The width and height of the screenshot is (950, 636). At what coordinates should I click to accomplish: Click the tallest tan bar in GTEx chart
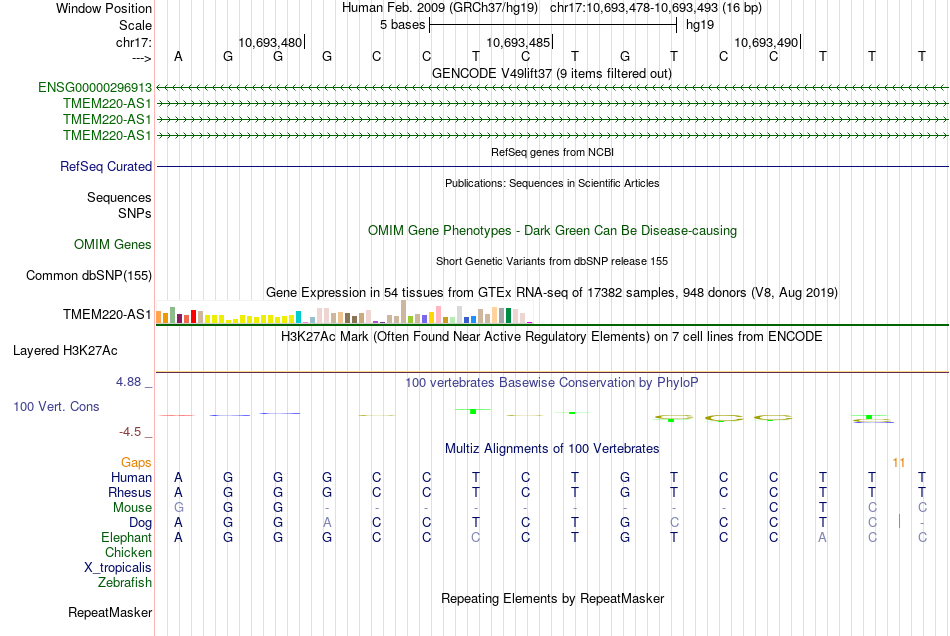coord(404,312)
